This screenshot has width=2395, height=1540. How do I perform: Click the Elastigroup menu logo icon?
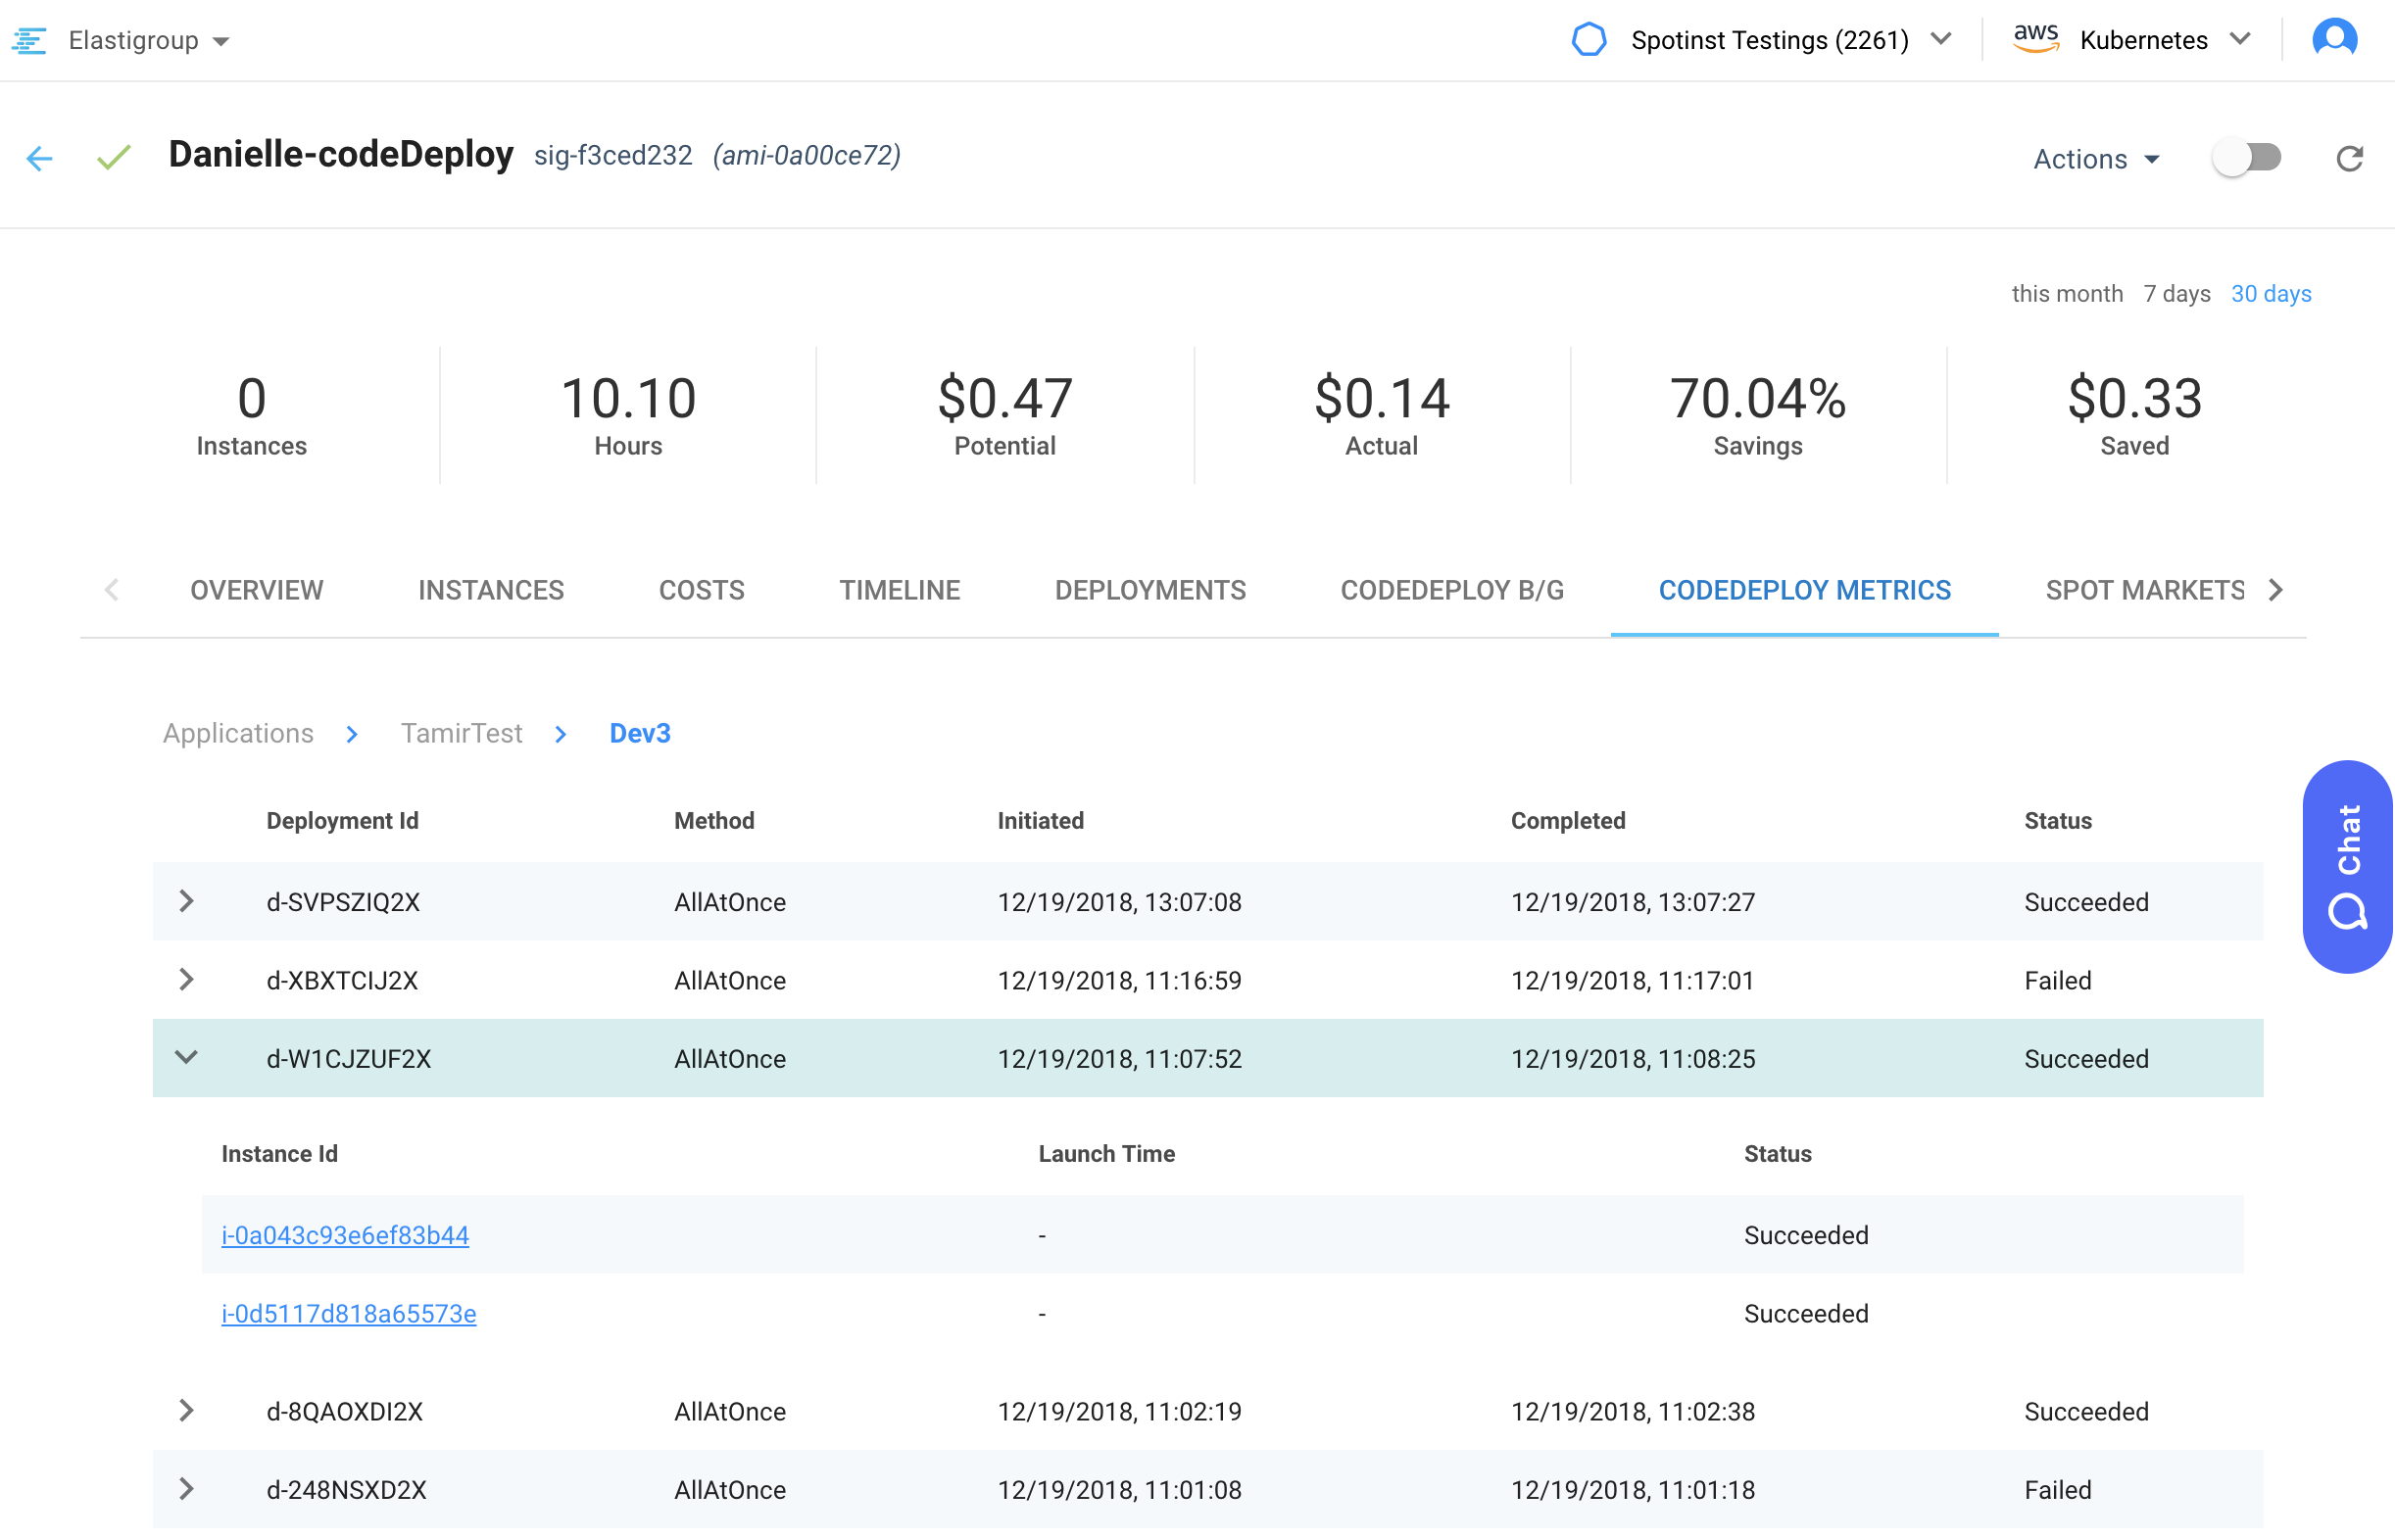pyautogui.click(x=29, y=40)
